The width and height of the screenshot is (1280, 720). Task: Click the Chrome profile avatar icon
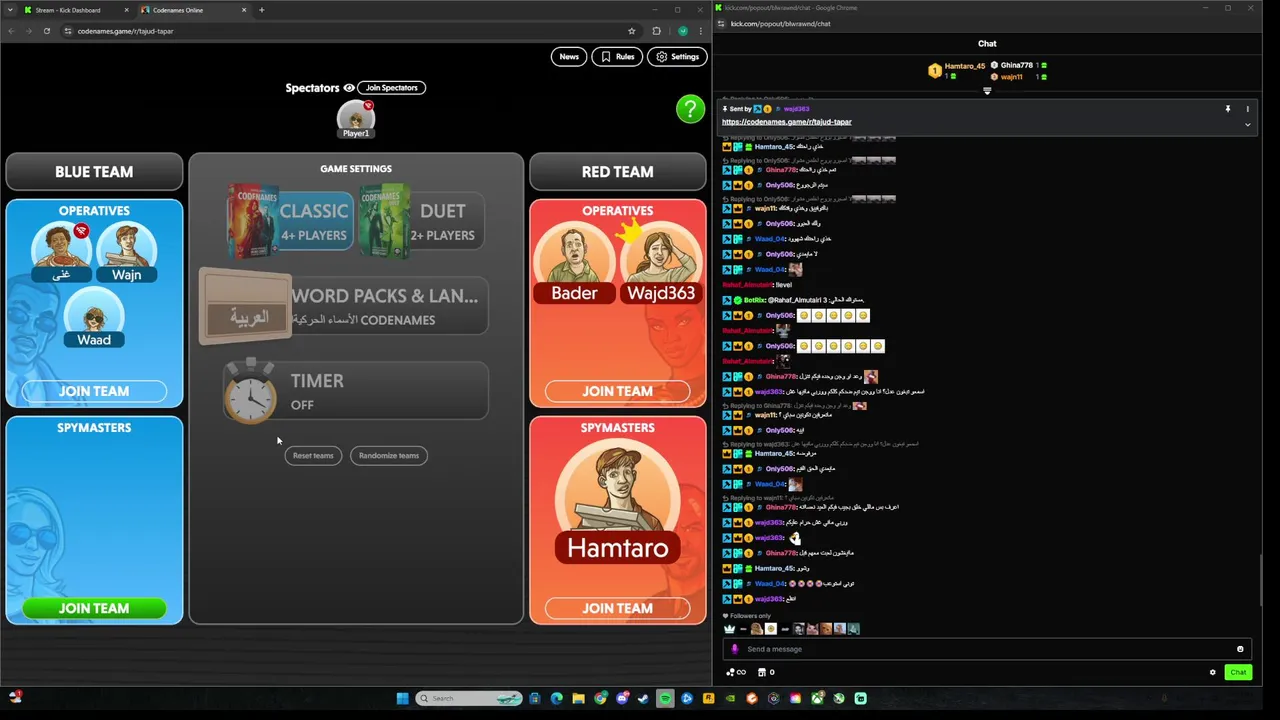click(683, 31)
